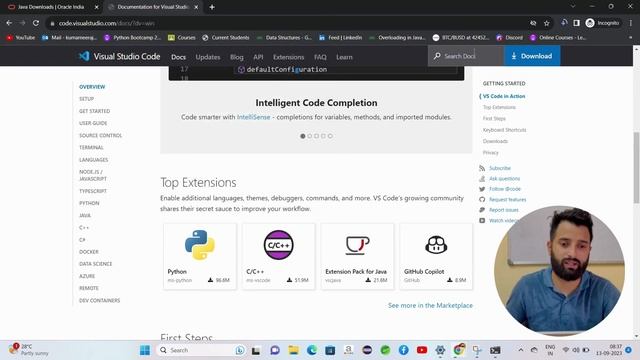
Task: Open the PYTHON docs section
Action: (89, 203)
